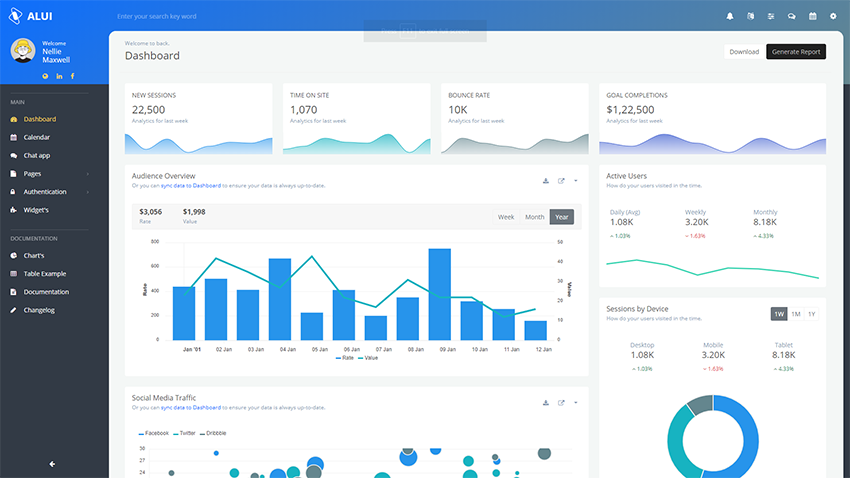Switch Audience Overview to Month view
Screen dimensions: 850x478
click(535, 217)
